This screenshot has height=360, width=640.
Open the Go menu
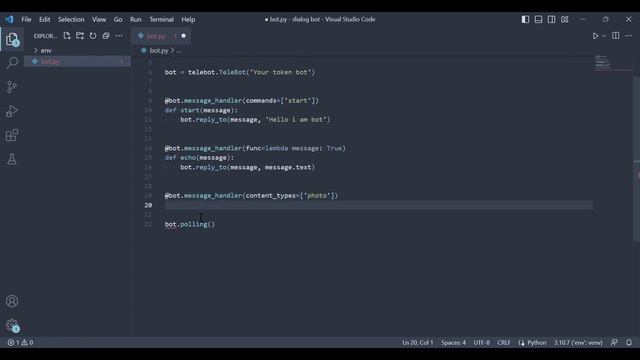tap(118, 19)
